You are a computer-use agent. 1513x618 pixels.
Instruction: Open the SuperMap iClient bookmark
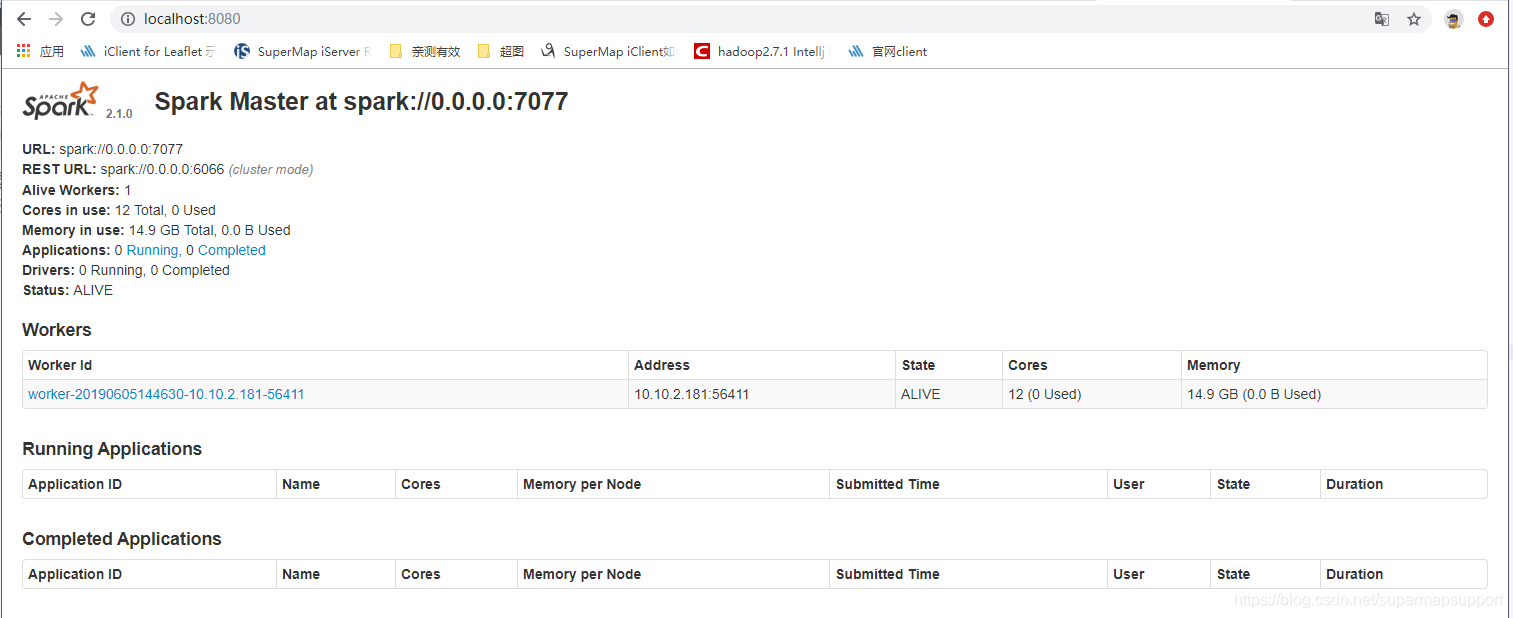coord(608,51)
